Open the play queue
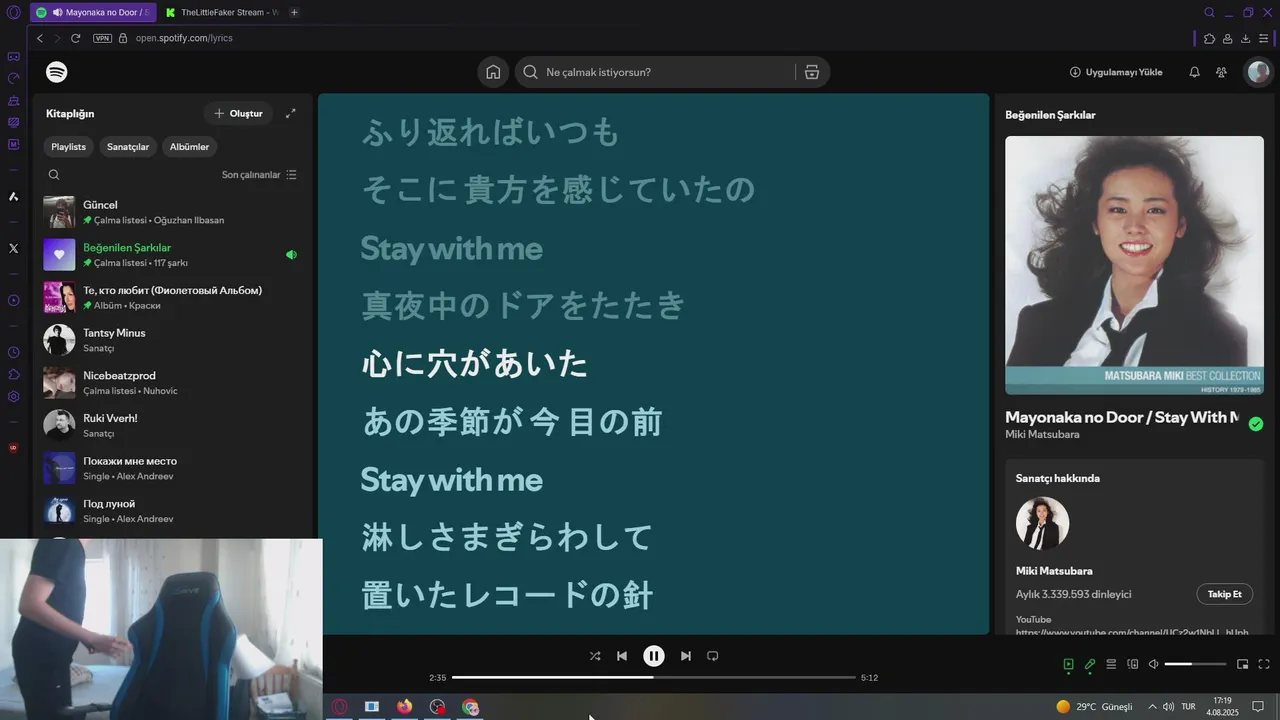This screenshot has width=1280, height=720. pos(1111,664)
